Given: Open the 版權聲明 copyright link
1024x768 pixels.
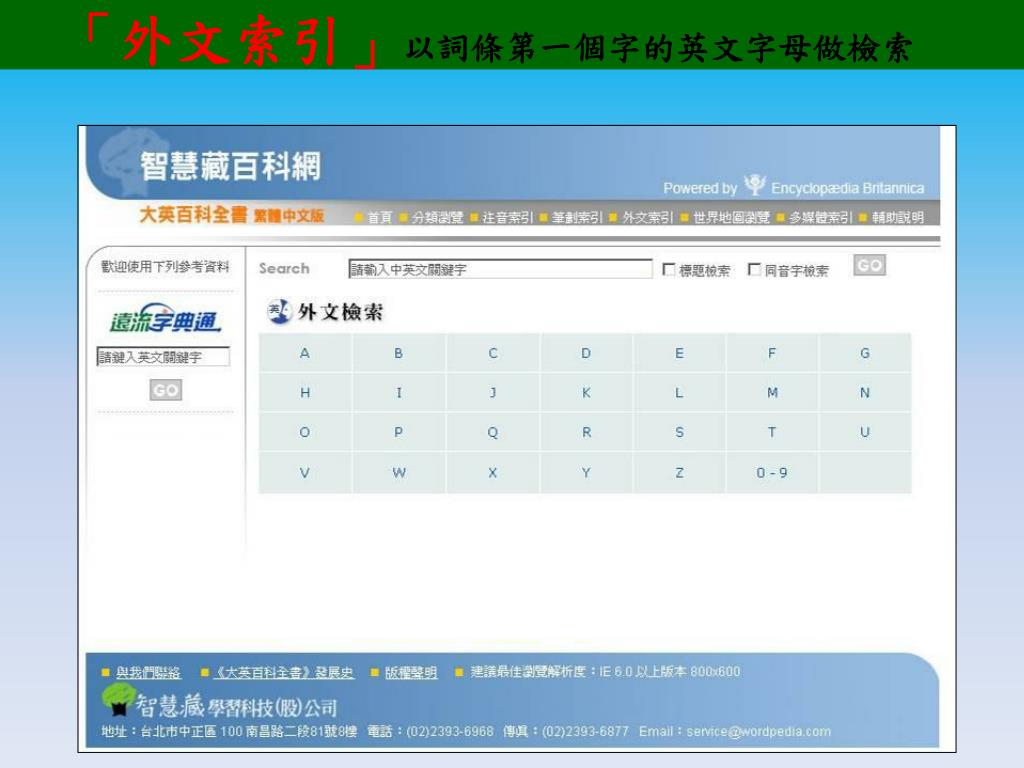Looking at the screenshot, I should tap(411, 672).
